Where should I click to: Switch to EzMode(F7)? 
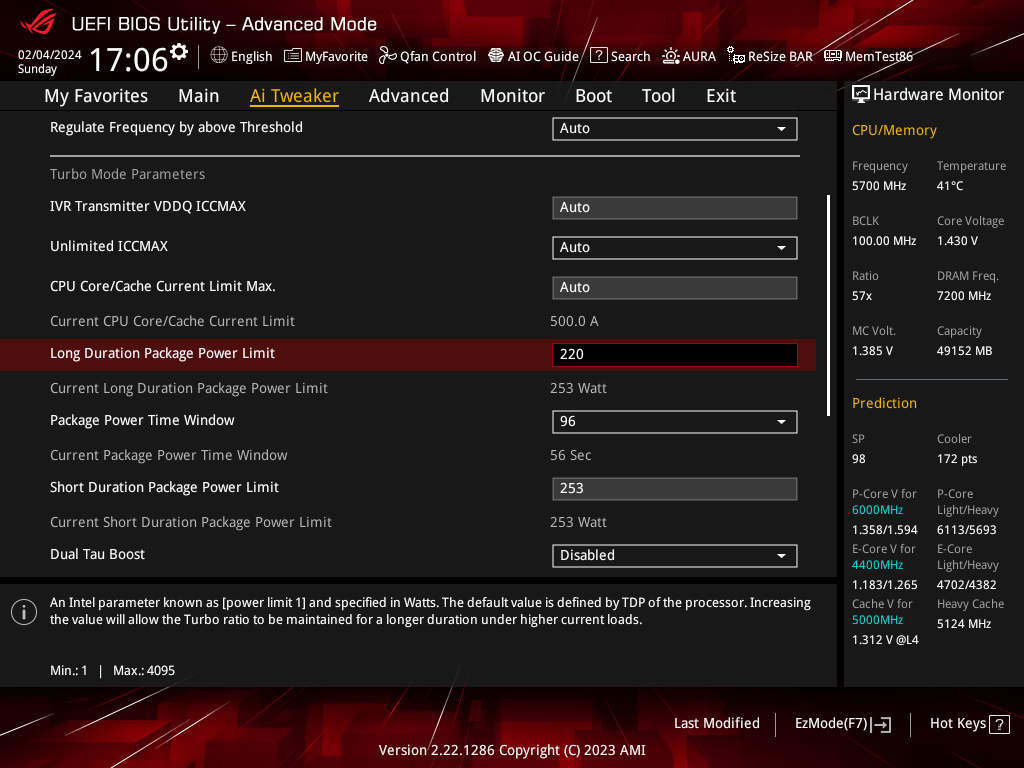tap(842, 724)
